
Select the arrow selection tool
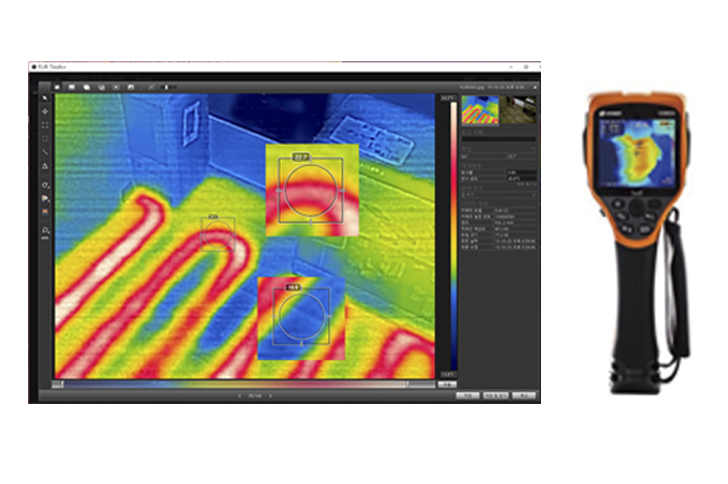46,98
